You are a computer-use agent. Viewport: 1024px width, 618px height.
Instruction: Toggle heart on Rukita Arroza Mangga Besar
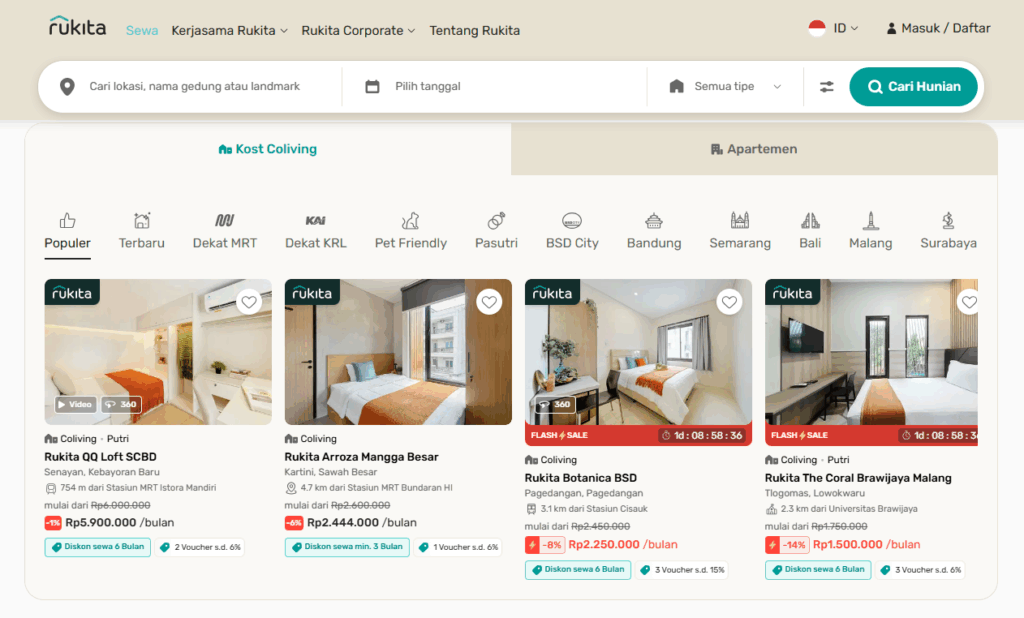pos(488,302)
